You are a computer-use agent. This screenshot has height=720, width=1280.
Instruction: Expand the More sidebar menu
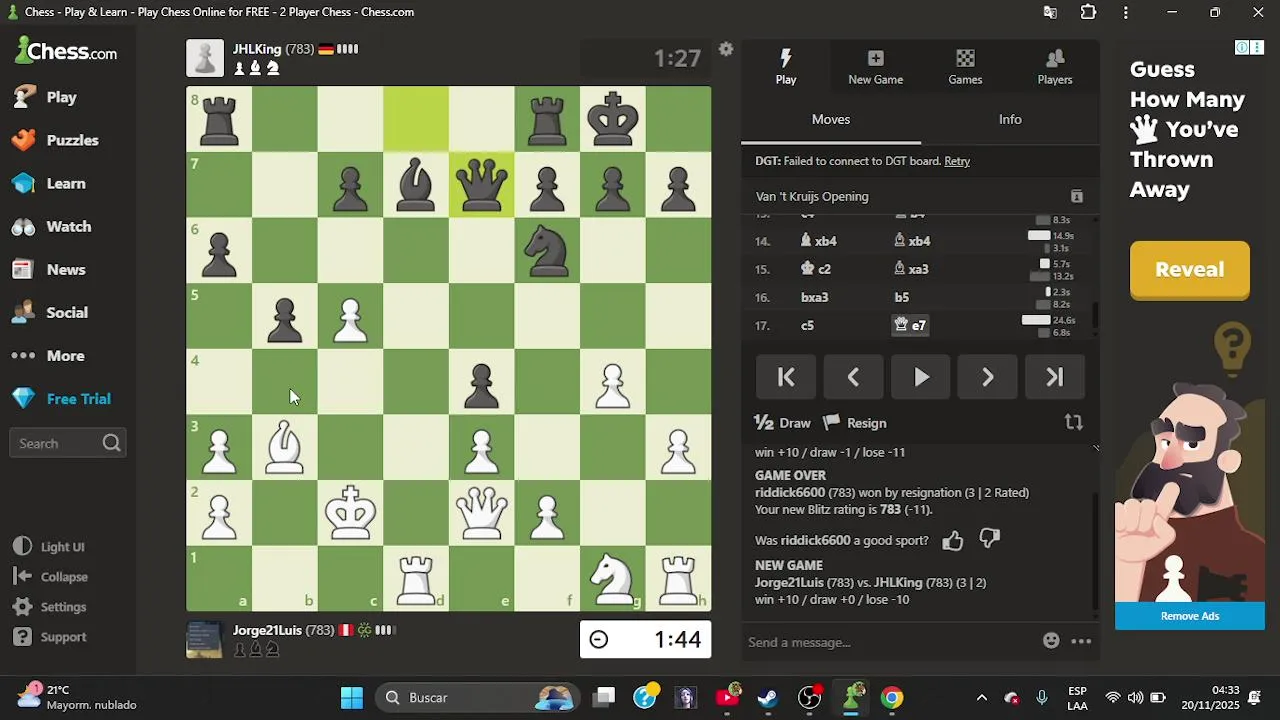(x=65, y=355)
